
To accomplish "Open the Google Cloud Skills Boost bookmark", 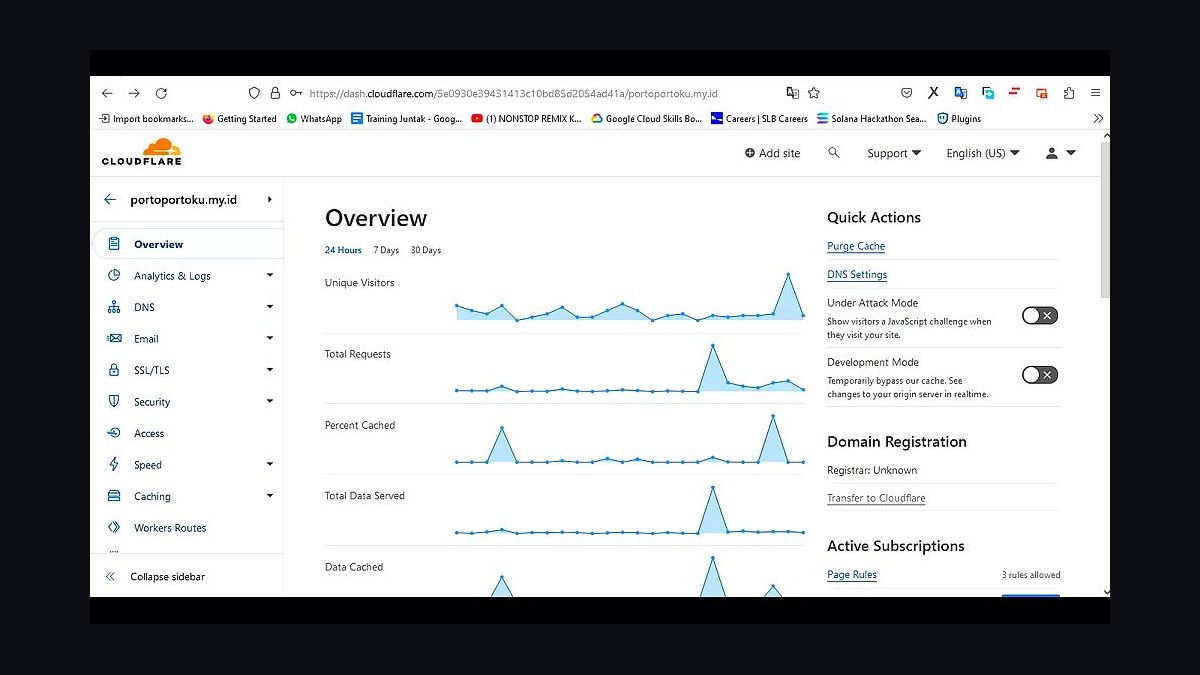I will pyautogui.click(x=646, y=118).
